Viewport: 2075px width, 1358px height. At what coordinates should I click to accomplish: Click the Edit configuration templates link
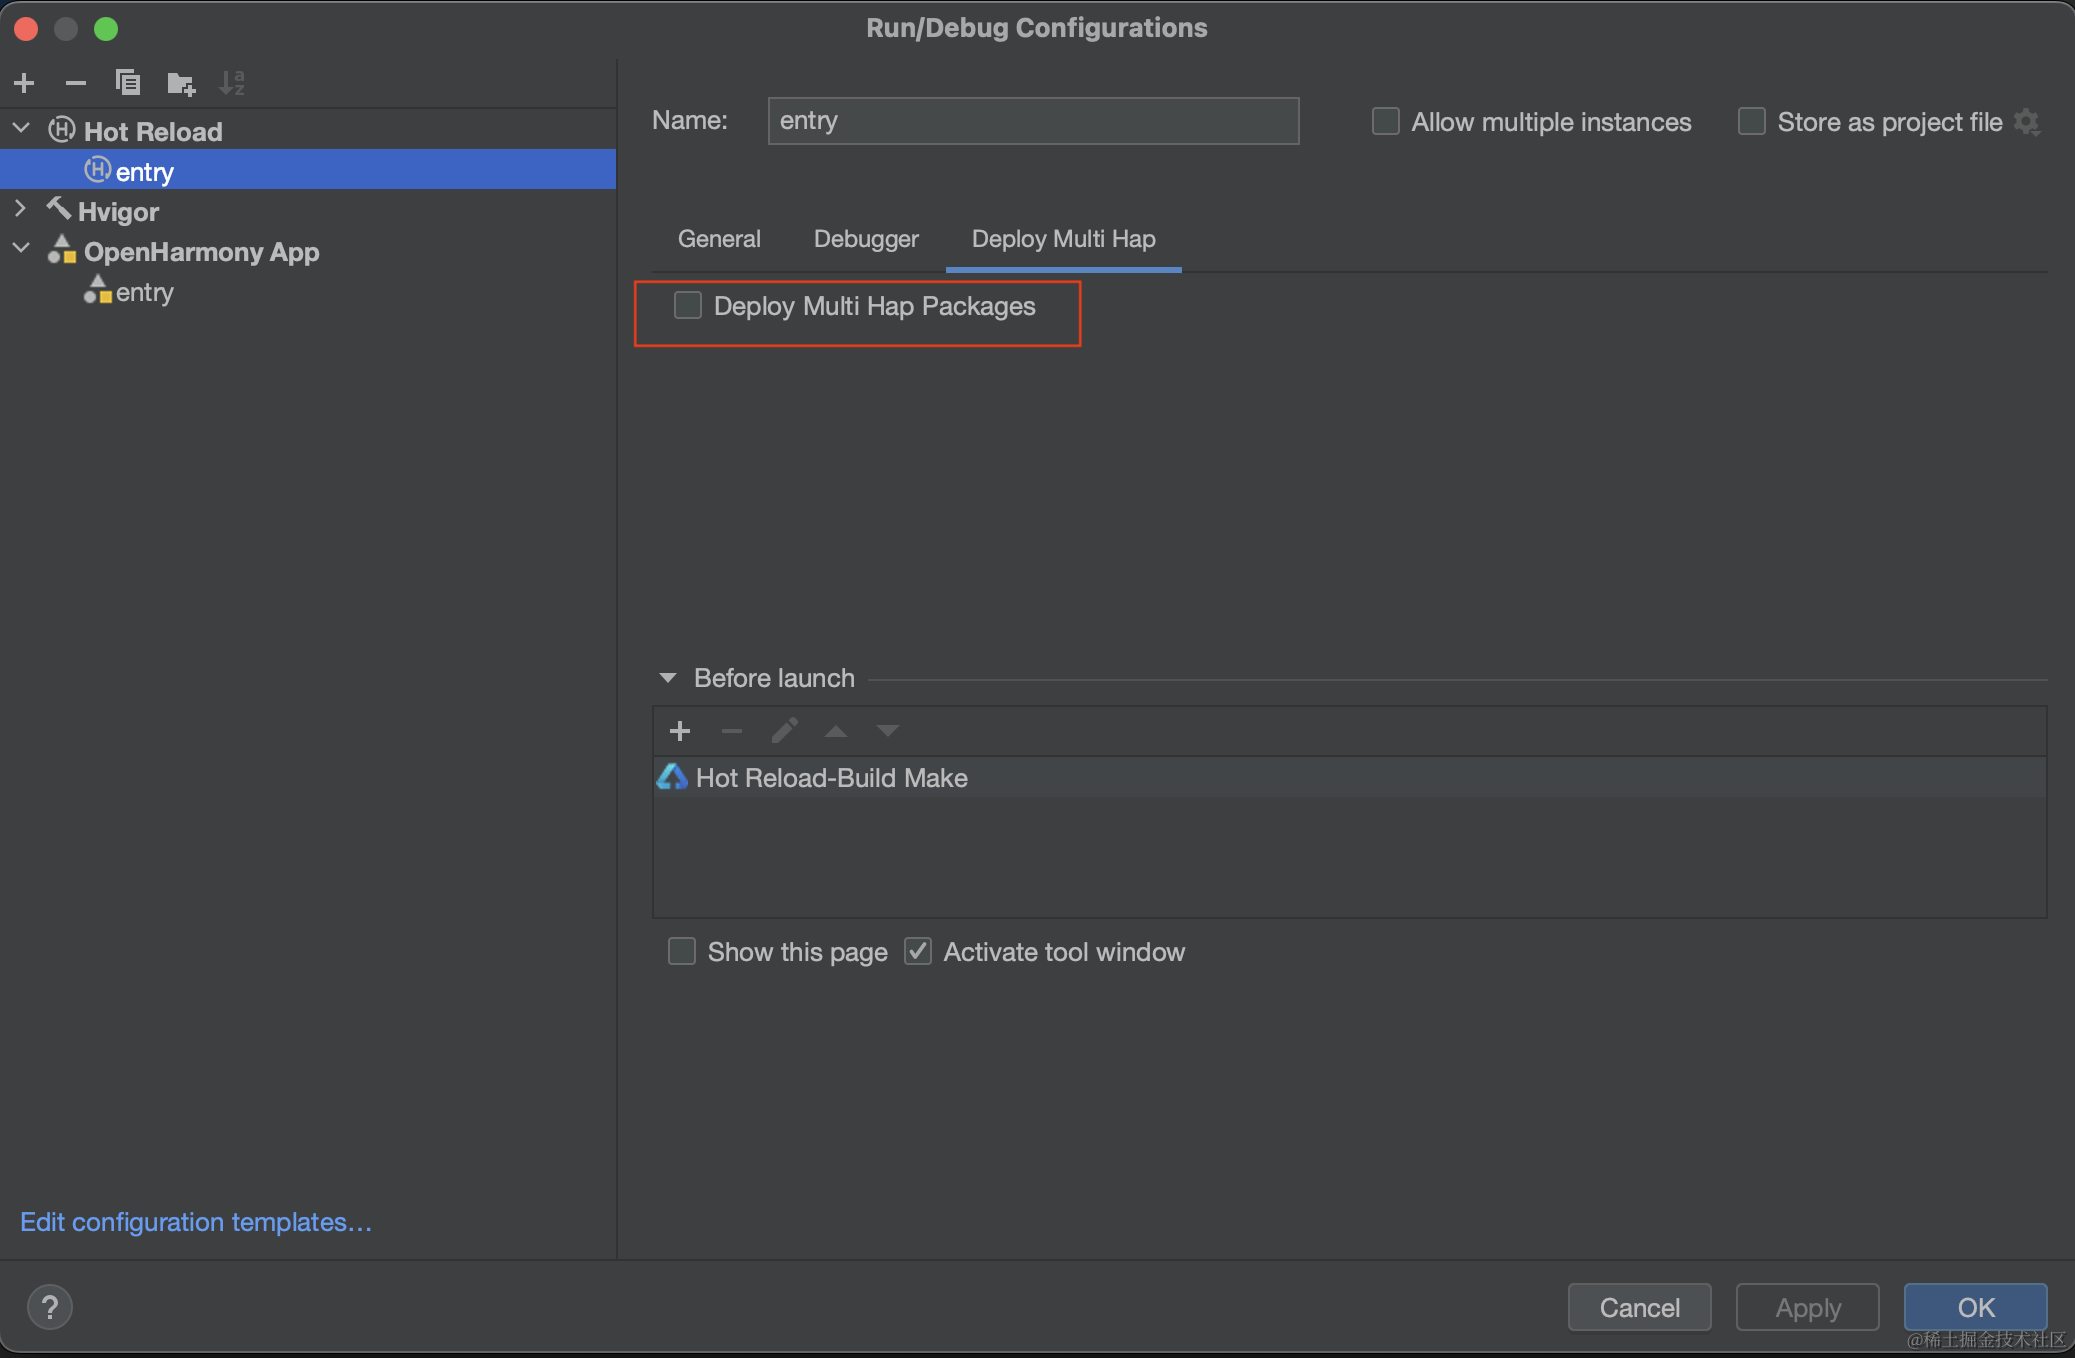pyautogui.click(x=197, y=1219)
